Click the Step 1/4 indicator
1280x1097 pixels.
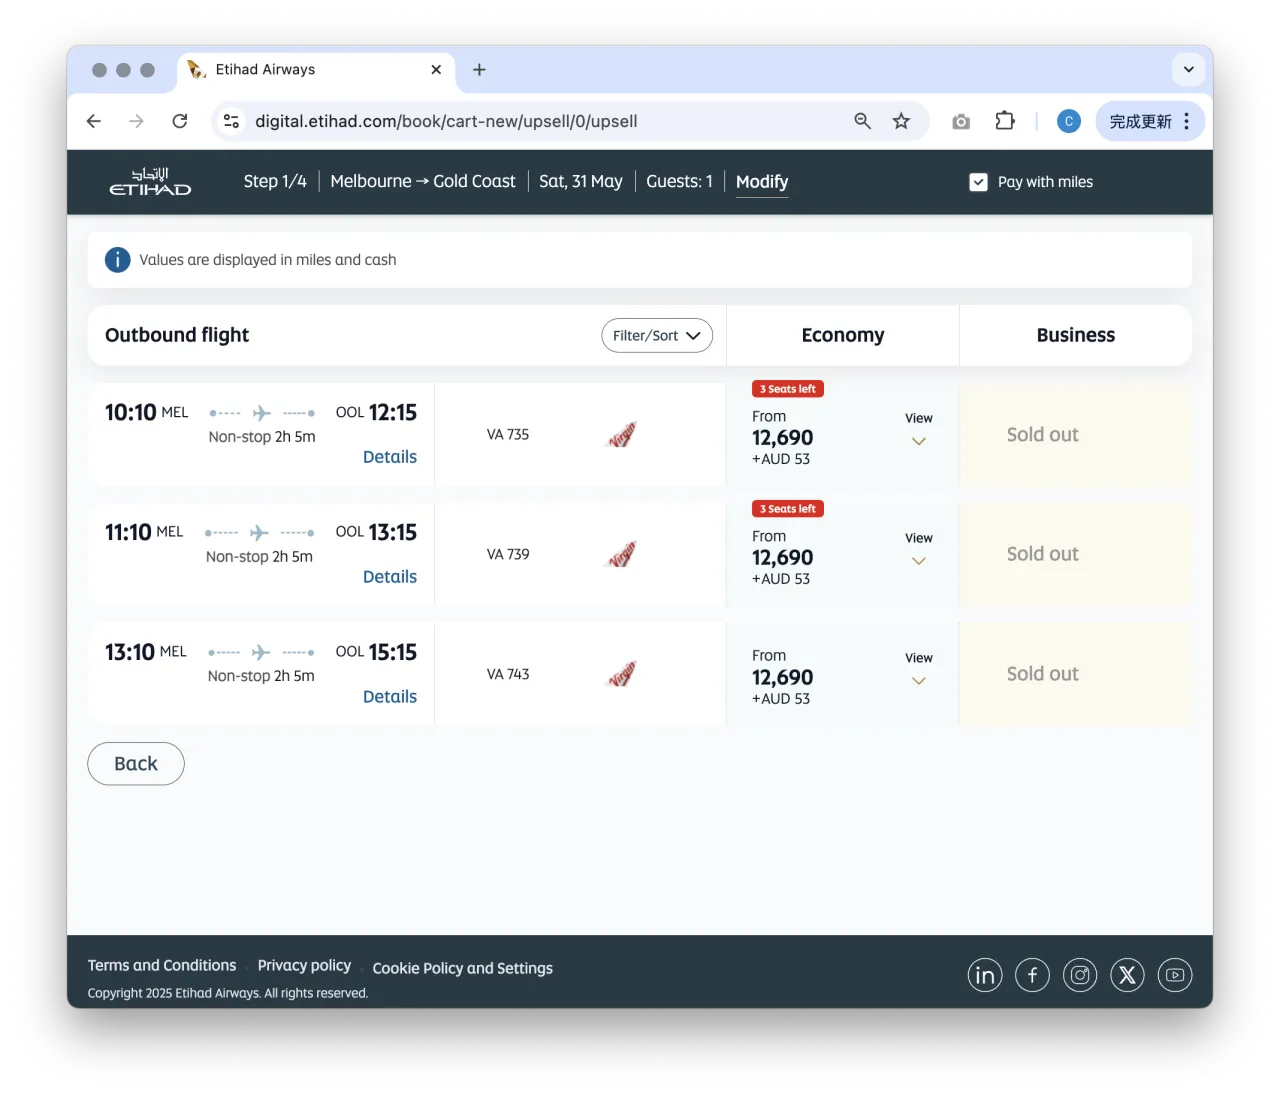click(275, 181)
